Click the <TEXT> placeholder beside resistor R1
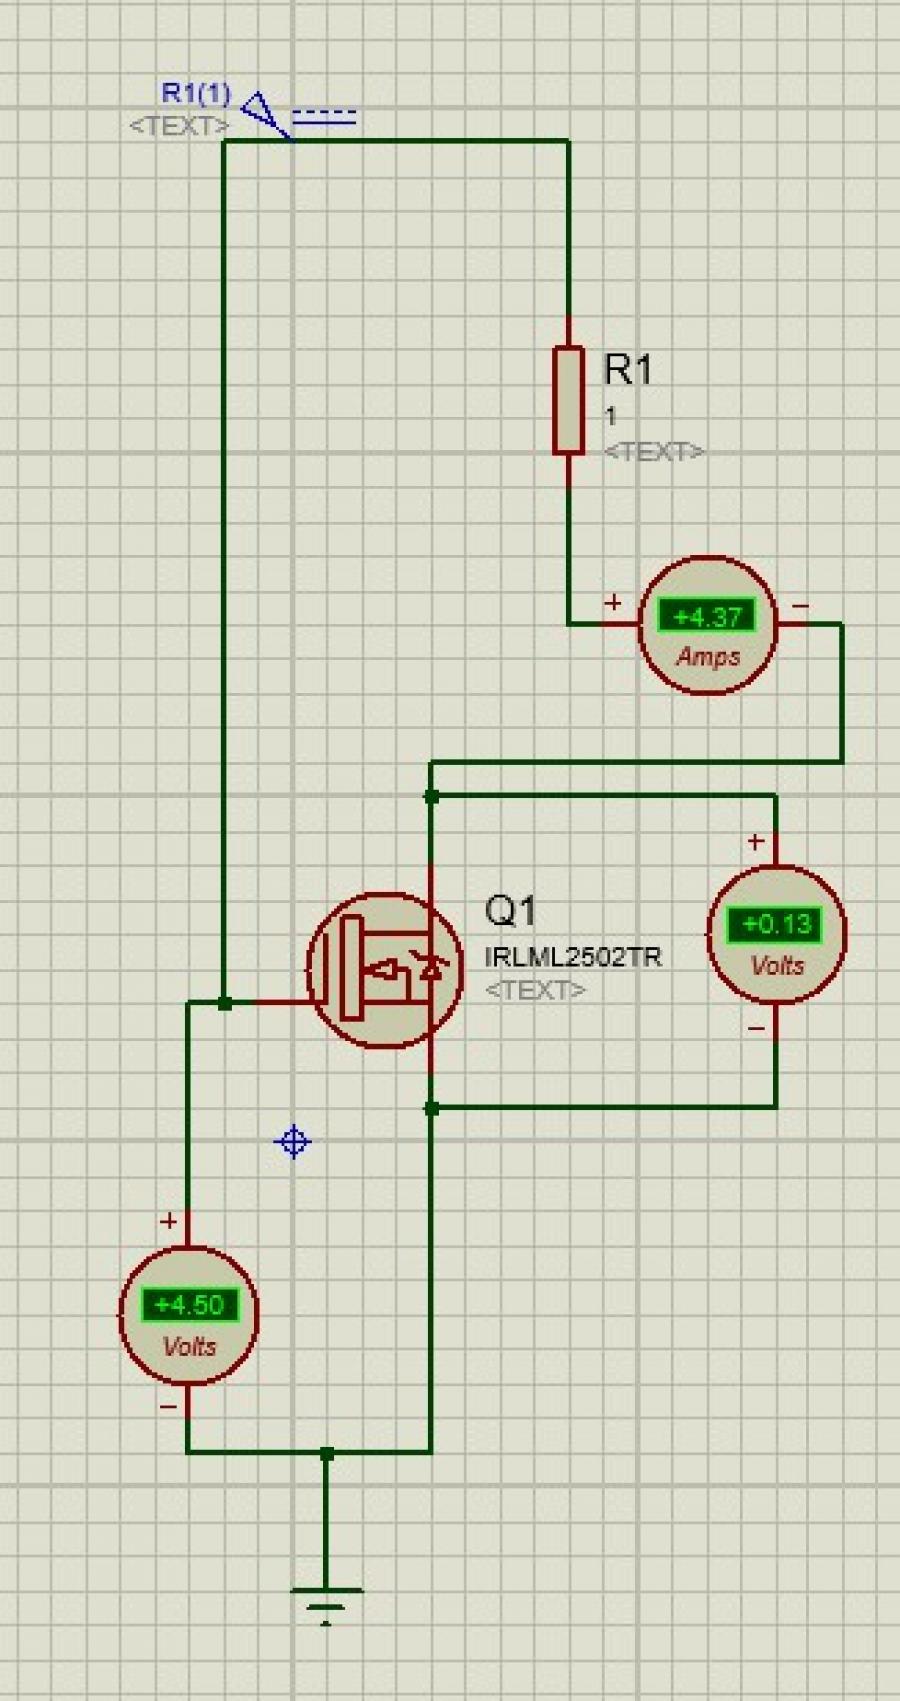Screen dimensions: 900x1701 pos(653,451)
